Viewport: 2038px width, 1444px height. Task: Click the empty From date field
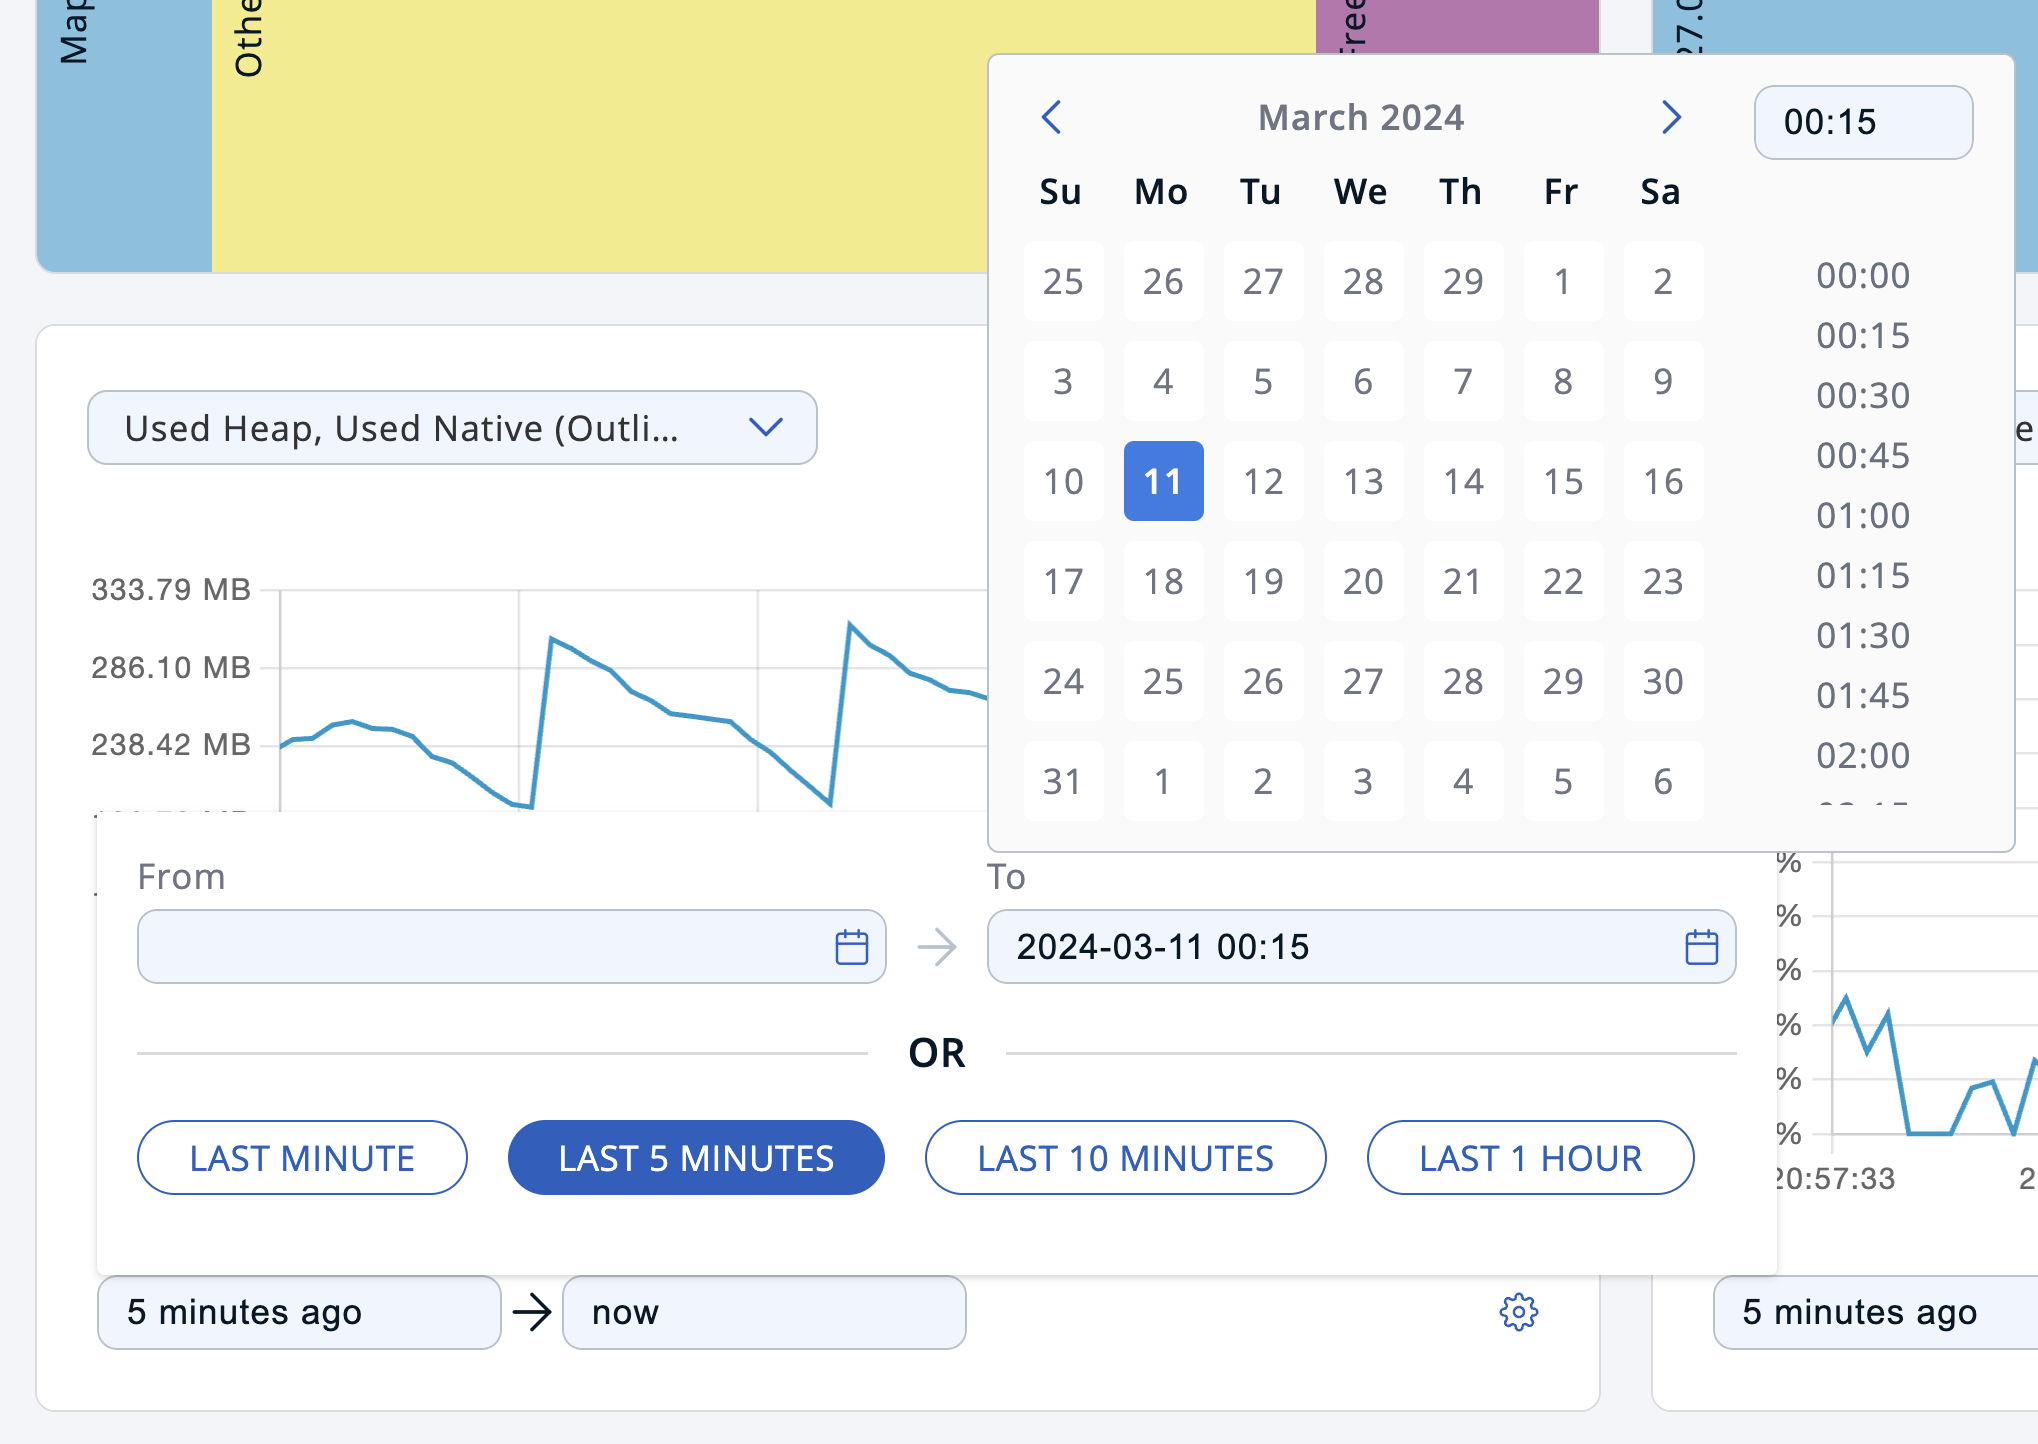[x=480, y=947]
